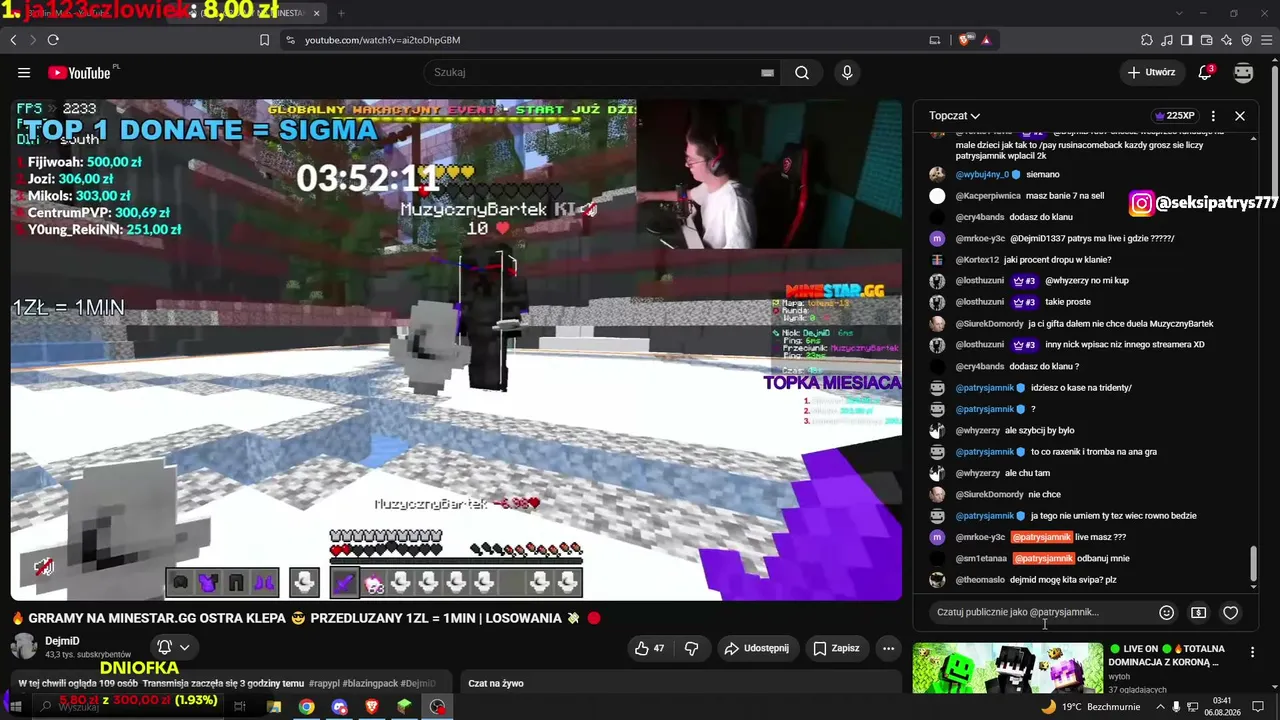The width and height of the screenshot is (1280, 720).
Task: Open Chrome from the taskbar
Action: tap(306, 707)
